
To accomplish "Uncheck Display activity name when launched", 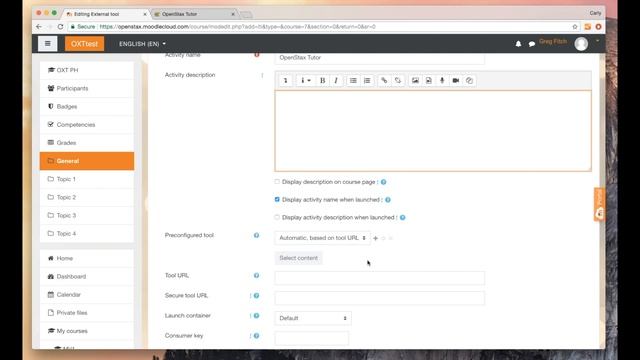I will tap(277, 200).
